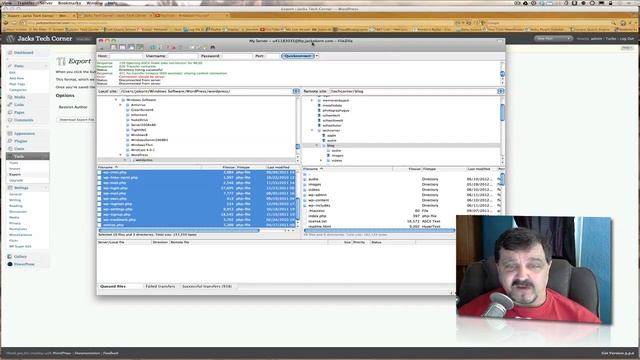The height and width of the screenshot is (360, 640).
Task: Click the Plugins icon in WordPress sidebar
Action: click(x=10, y=141)
